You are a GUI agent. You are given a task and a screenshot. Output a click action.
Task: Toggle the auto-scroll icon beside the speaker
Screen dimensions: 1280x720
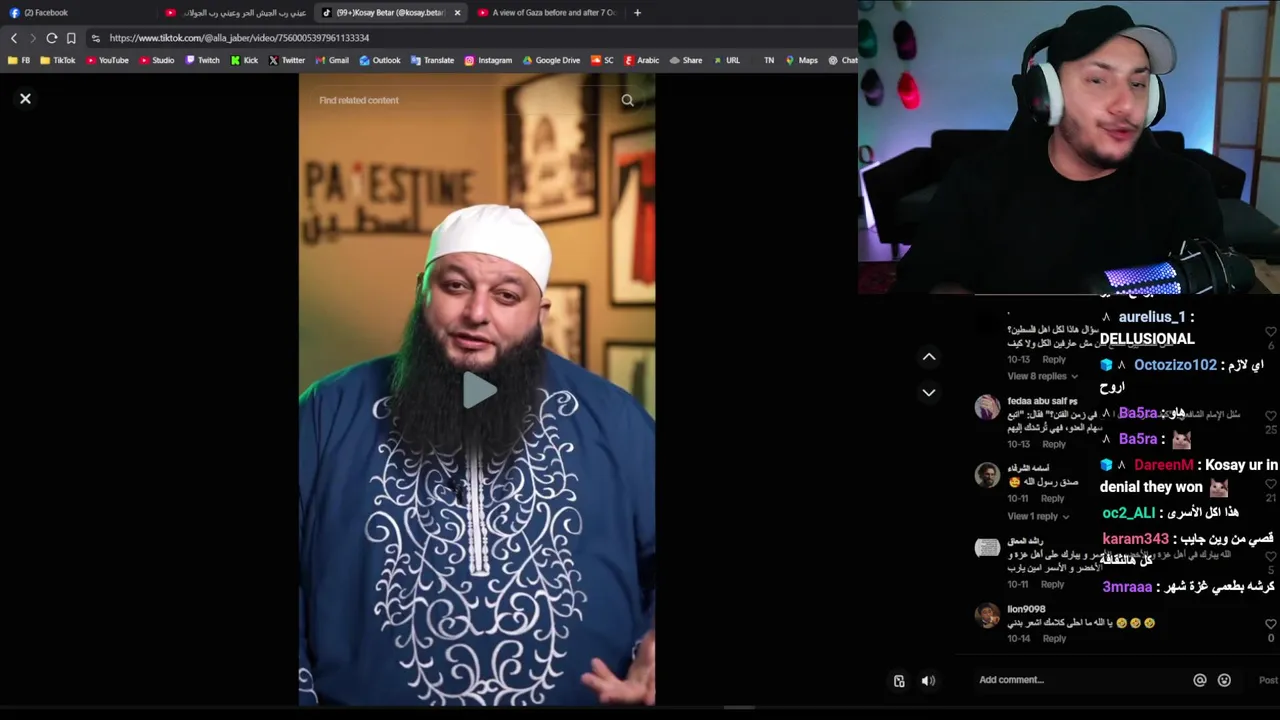tap(899, 681)
